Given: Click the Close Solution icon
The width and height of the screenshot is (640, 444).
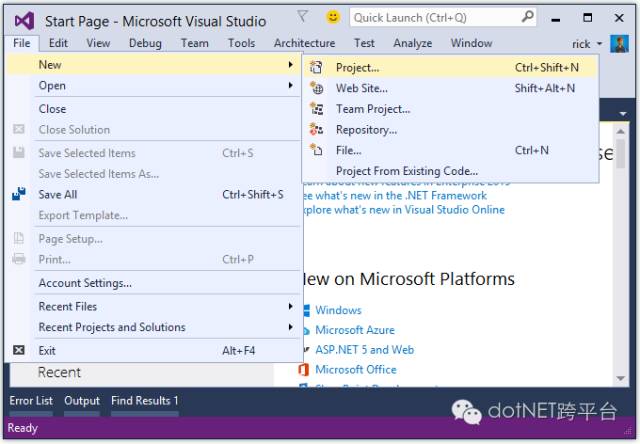Looking at the screenshot, I should tap(19, 129).
